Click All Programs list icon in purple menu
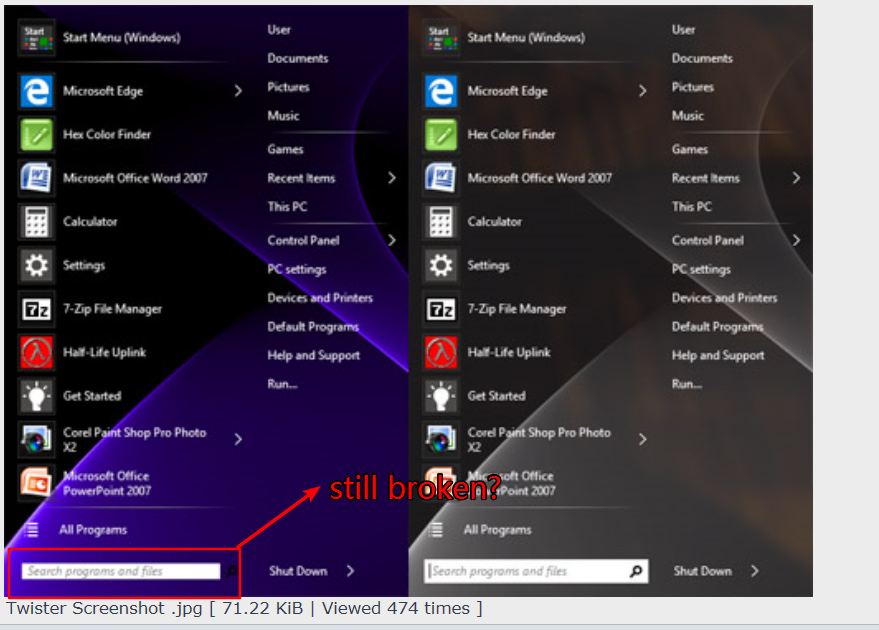The height and width of the screenshot is (630, 879). coord(32,530)
